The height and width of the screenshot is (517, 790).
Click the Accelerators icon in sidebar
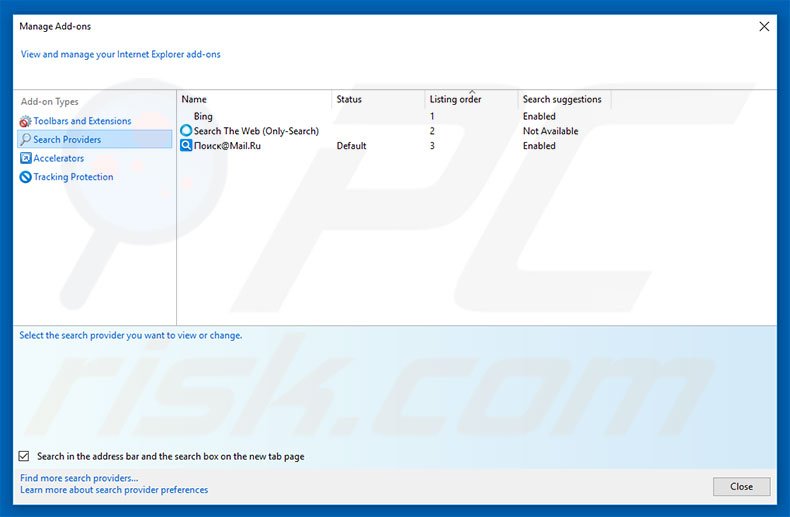(25, 158)
